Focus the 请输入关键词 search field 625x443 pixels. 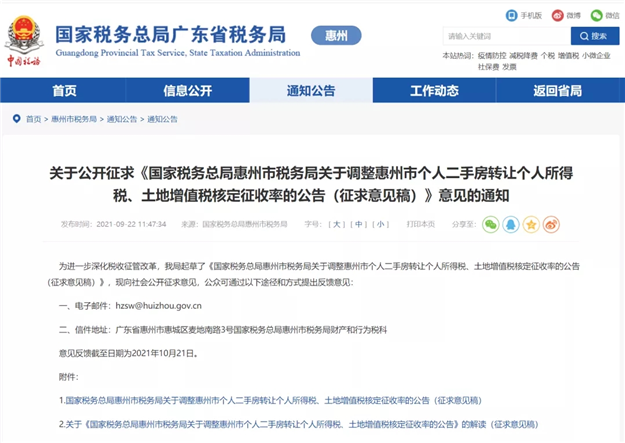tap(507, 36)
